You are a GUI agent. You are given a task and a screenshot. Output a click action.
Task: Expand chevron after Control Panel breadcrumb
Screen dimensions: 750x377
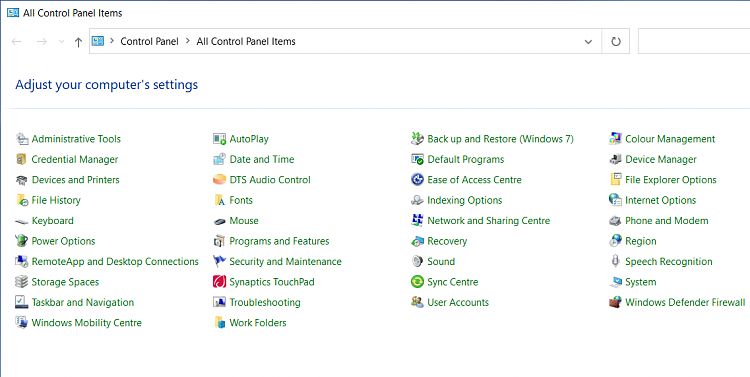click(188, 41)
